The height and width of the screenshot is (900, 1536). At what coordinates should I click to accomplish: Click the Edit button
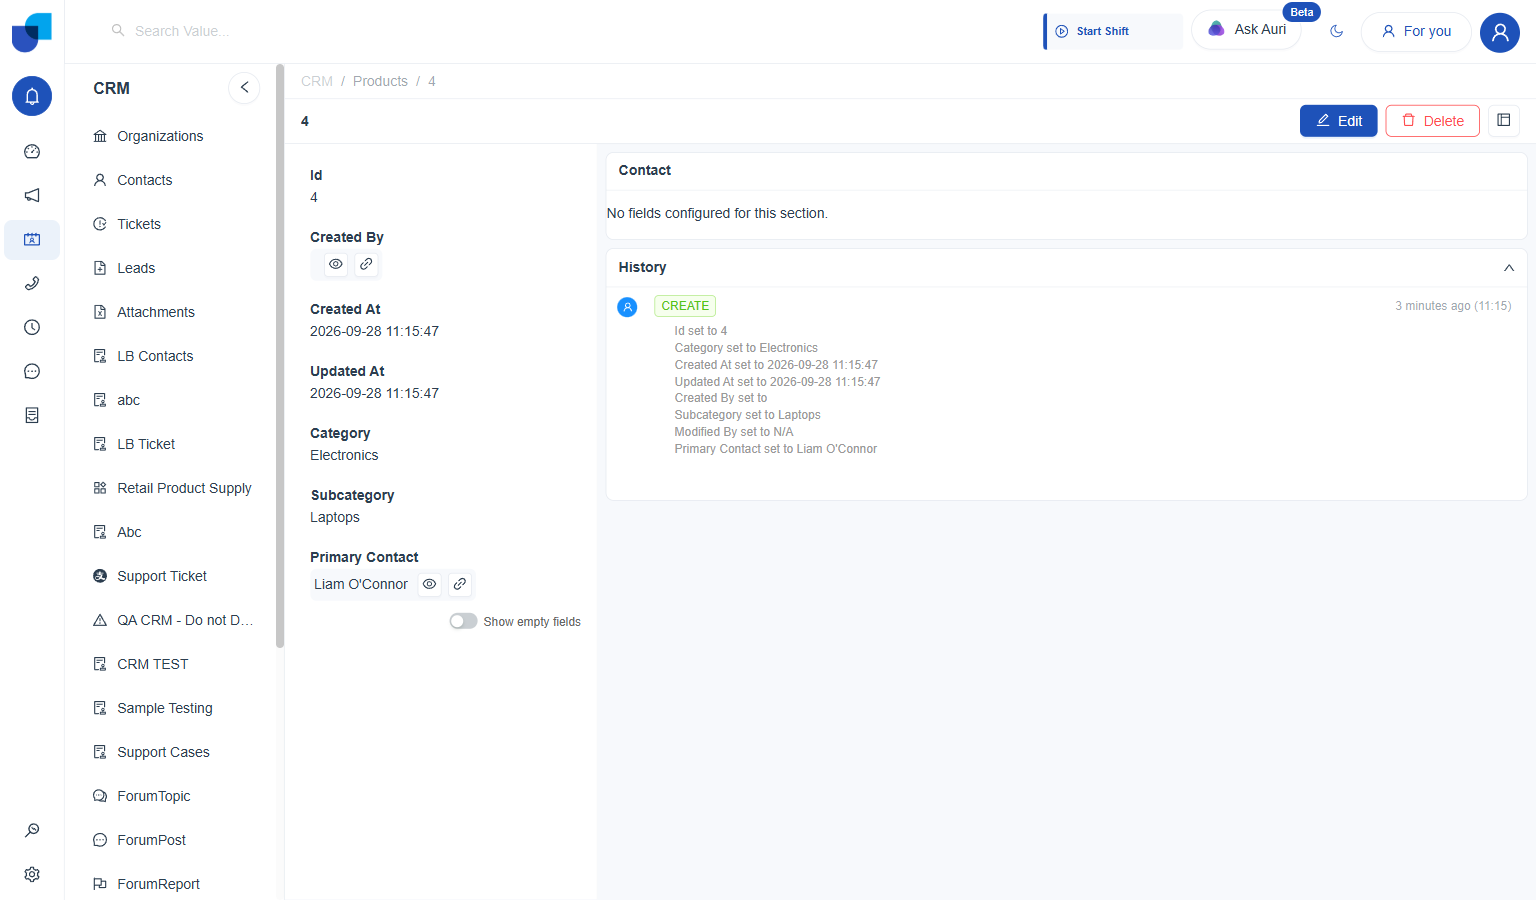tap(1339, 121)
